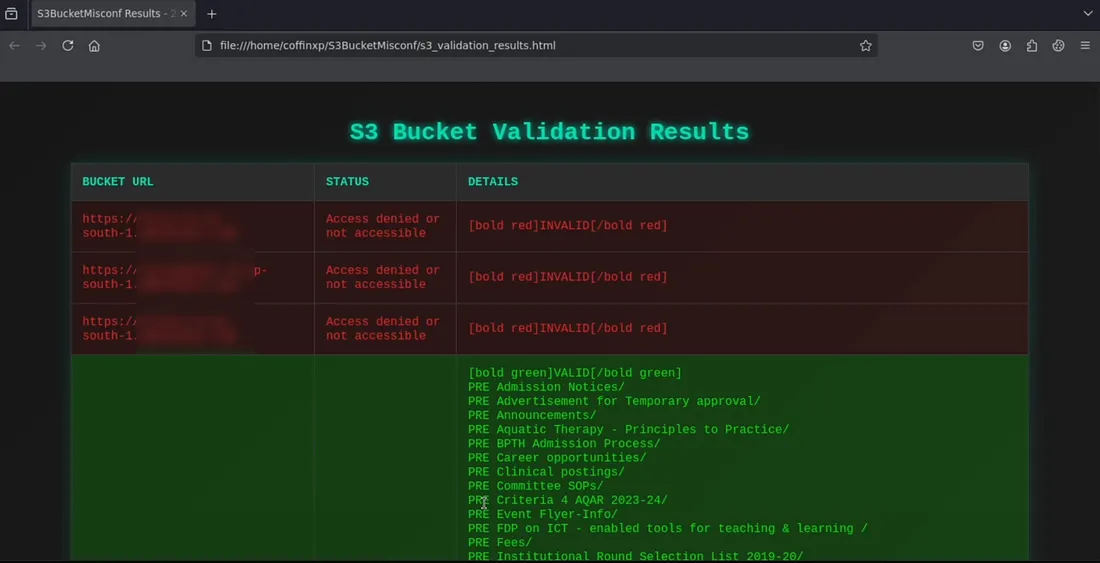Open the Firefox account icon
The height and width of the screenshot is (563, 1100).
click(1005, 46)
